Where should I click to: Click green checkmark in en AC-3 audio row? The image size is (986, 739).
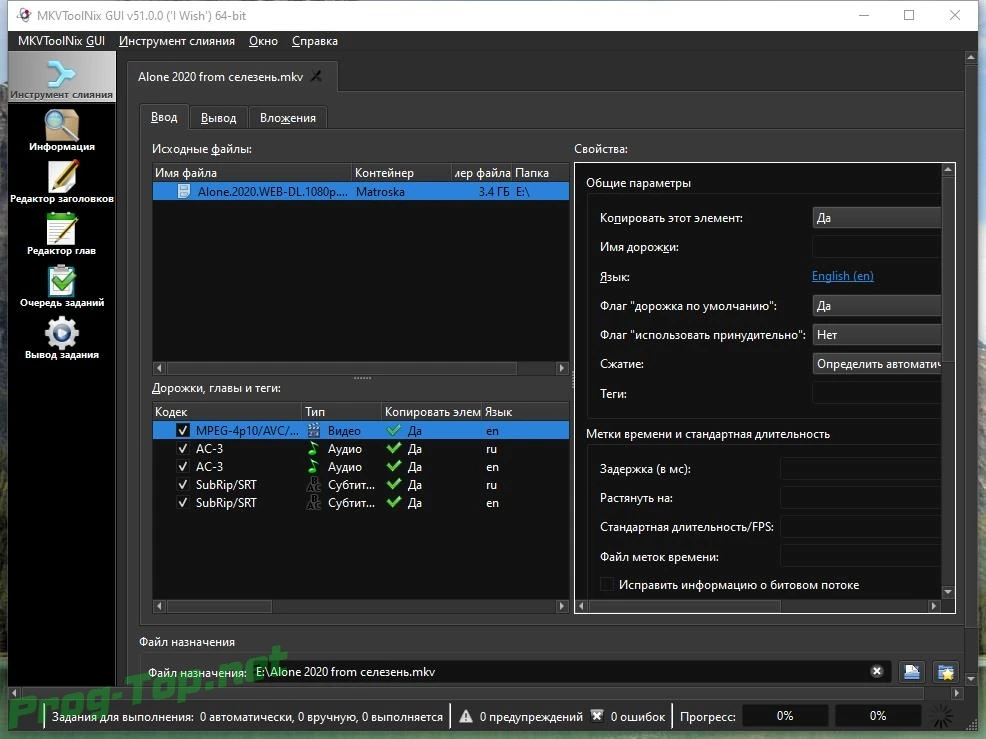pos(394,467)
